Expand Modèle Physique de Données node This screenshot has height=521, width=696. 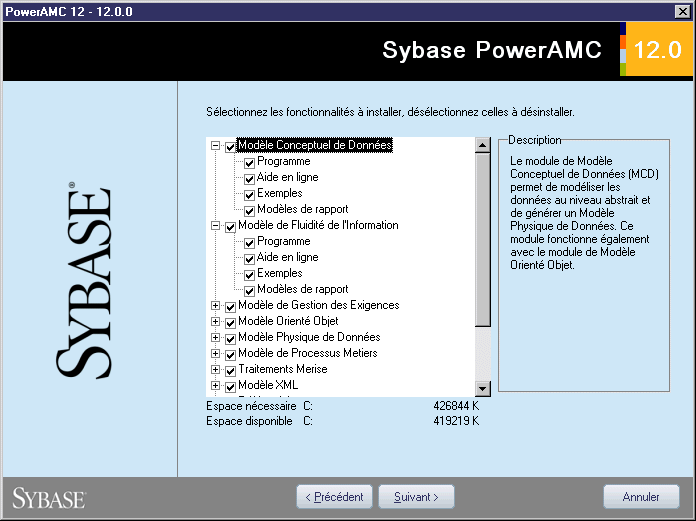[215, 337]
